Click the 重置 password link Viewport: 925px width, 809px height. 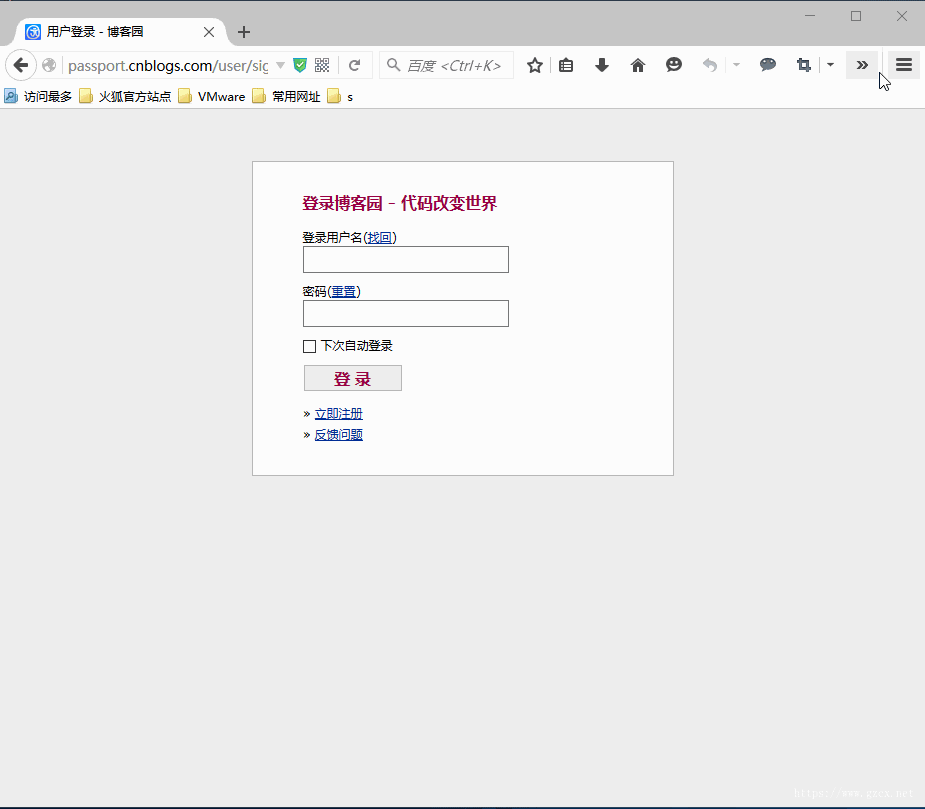tap(343, 291)
